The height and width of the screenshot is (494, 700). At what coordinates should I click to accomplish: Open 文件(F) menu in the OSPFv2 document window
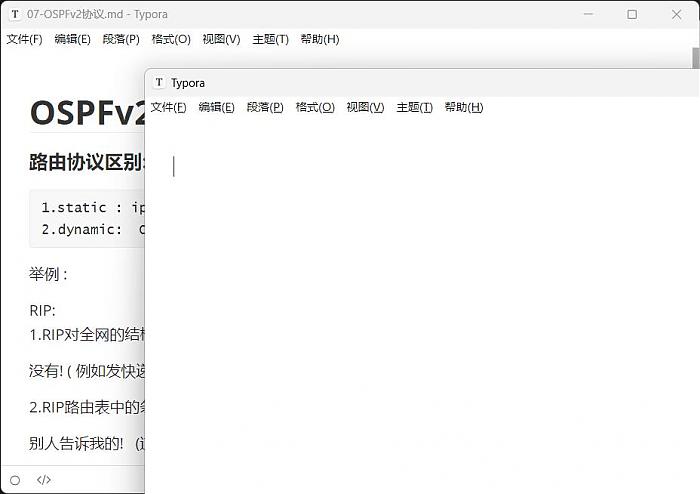click(24, 39)
